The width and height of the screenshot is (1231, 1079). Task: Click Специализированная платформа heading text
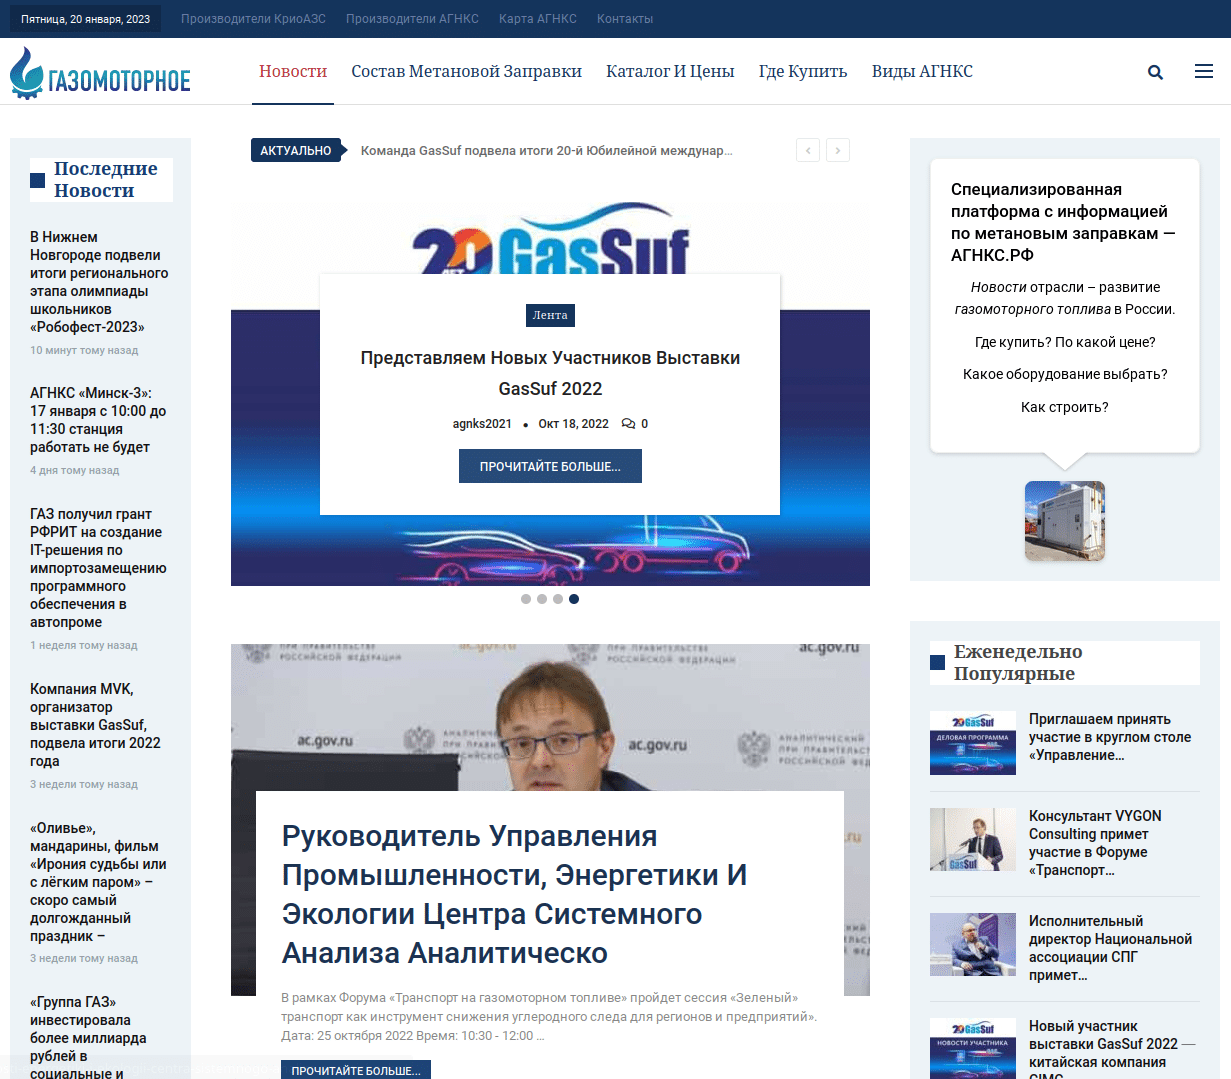click(1063, 222)
